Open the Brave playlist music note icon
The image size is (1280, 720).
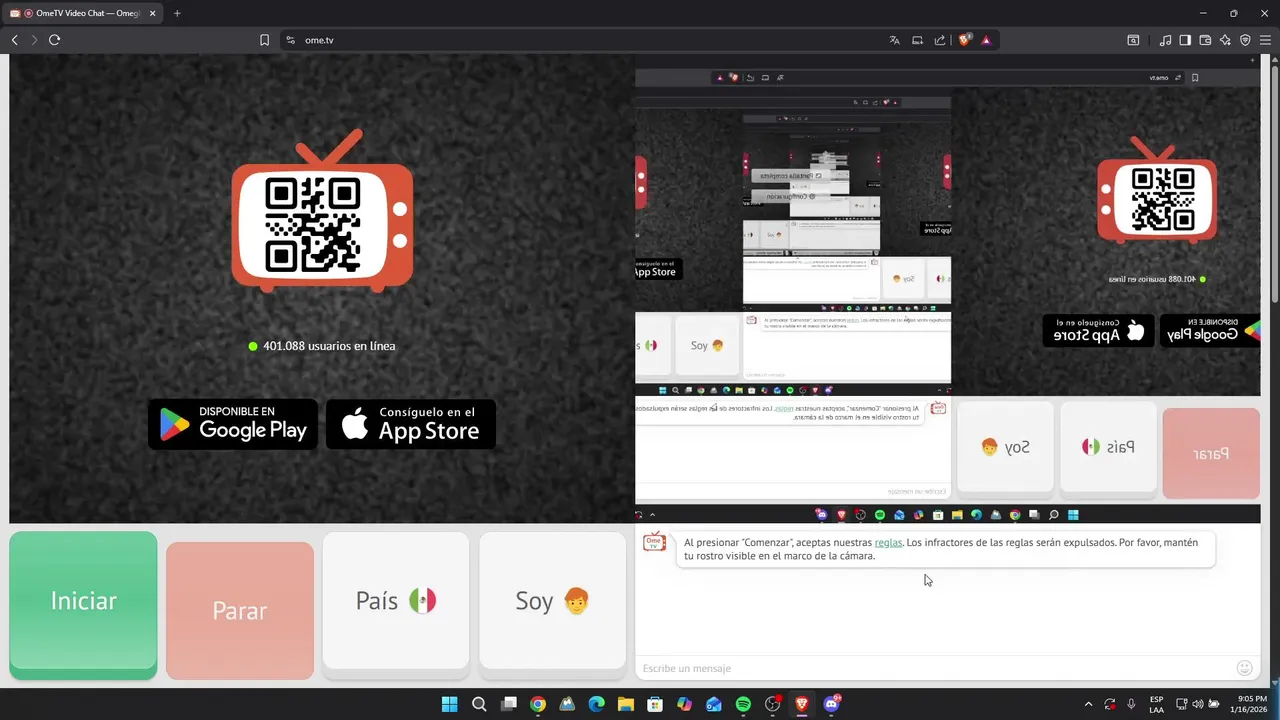1166,40
